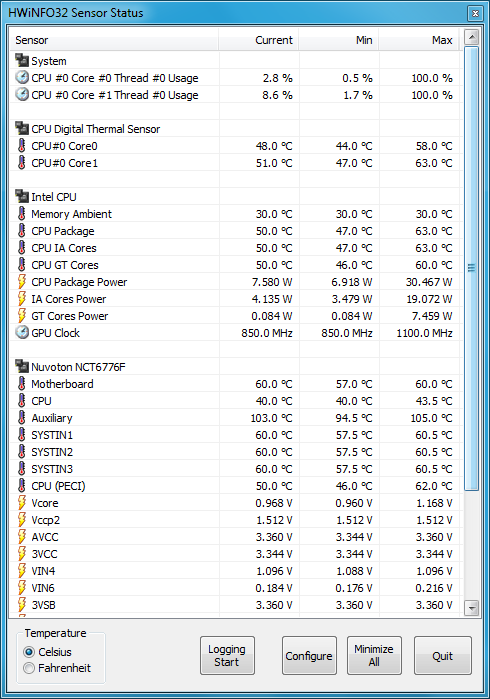Click the Minimize All button
The height and width of the screenshot is (699, 490).
pos(374,655)
